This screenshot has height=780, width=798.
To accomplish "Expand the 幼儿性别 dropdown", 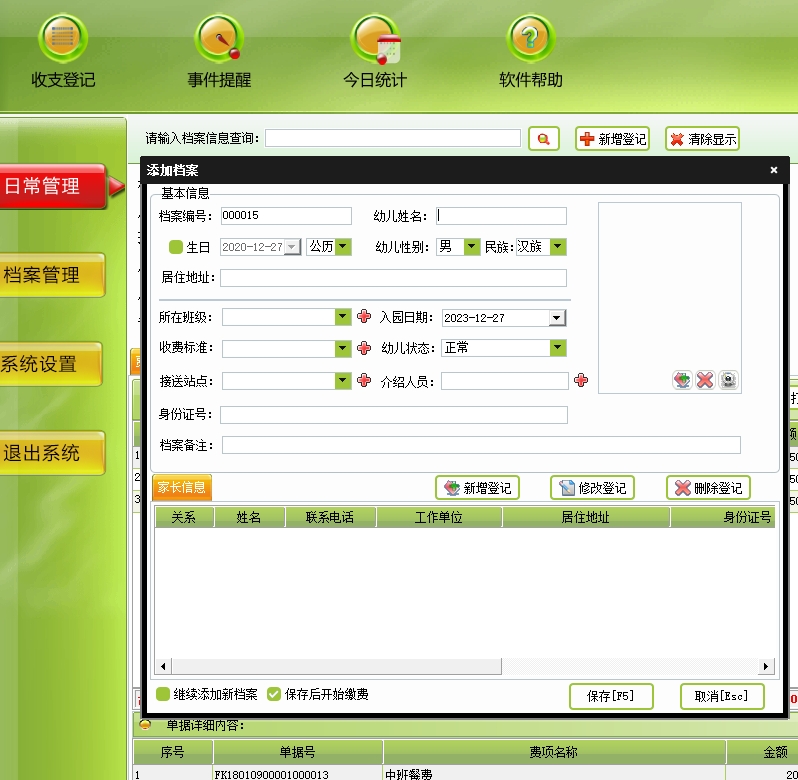I will (472, 246).
